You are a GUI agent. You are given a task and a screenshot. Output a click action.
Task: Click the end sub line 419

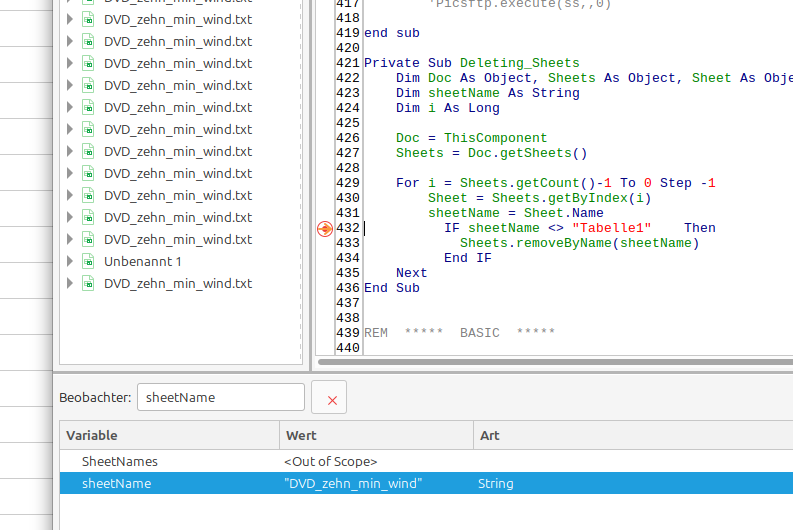point(392,33)
